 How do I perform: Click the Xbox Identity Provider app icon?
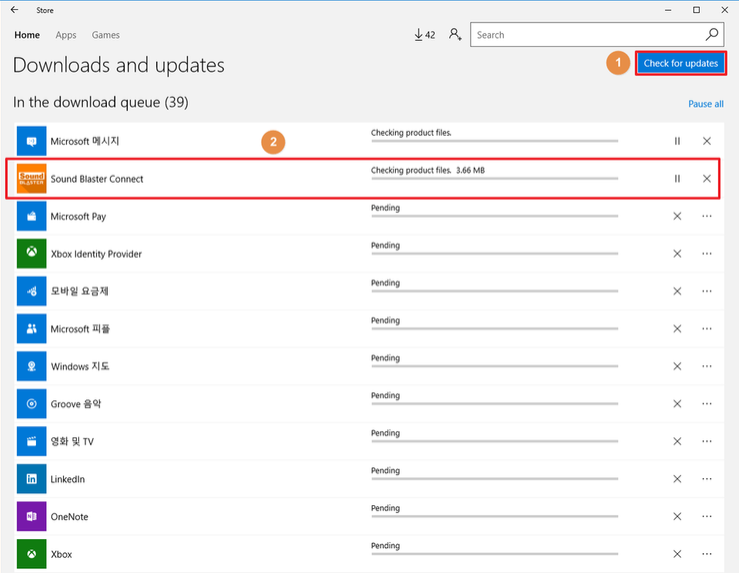(x=31, y=253)
